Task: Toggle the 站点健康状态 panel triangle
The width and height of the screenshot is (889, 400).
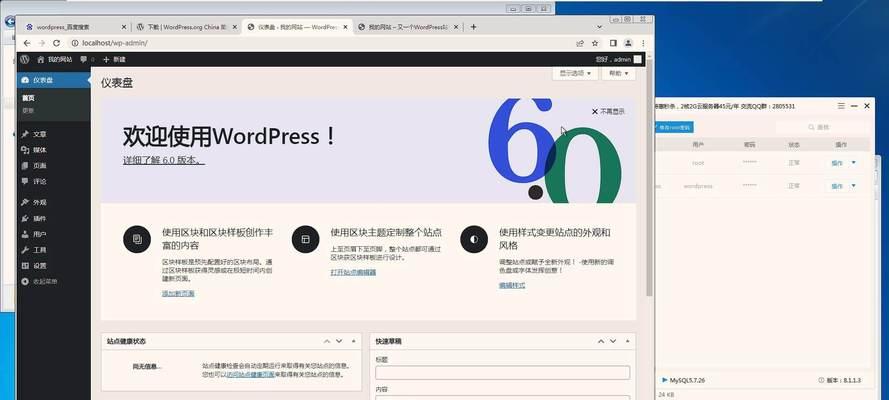Action: (x=353, y=341)
